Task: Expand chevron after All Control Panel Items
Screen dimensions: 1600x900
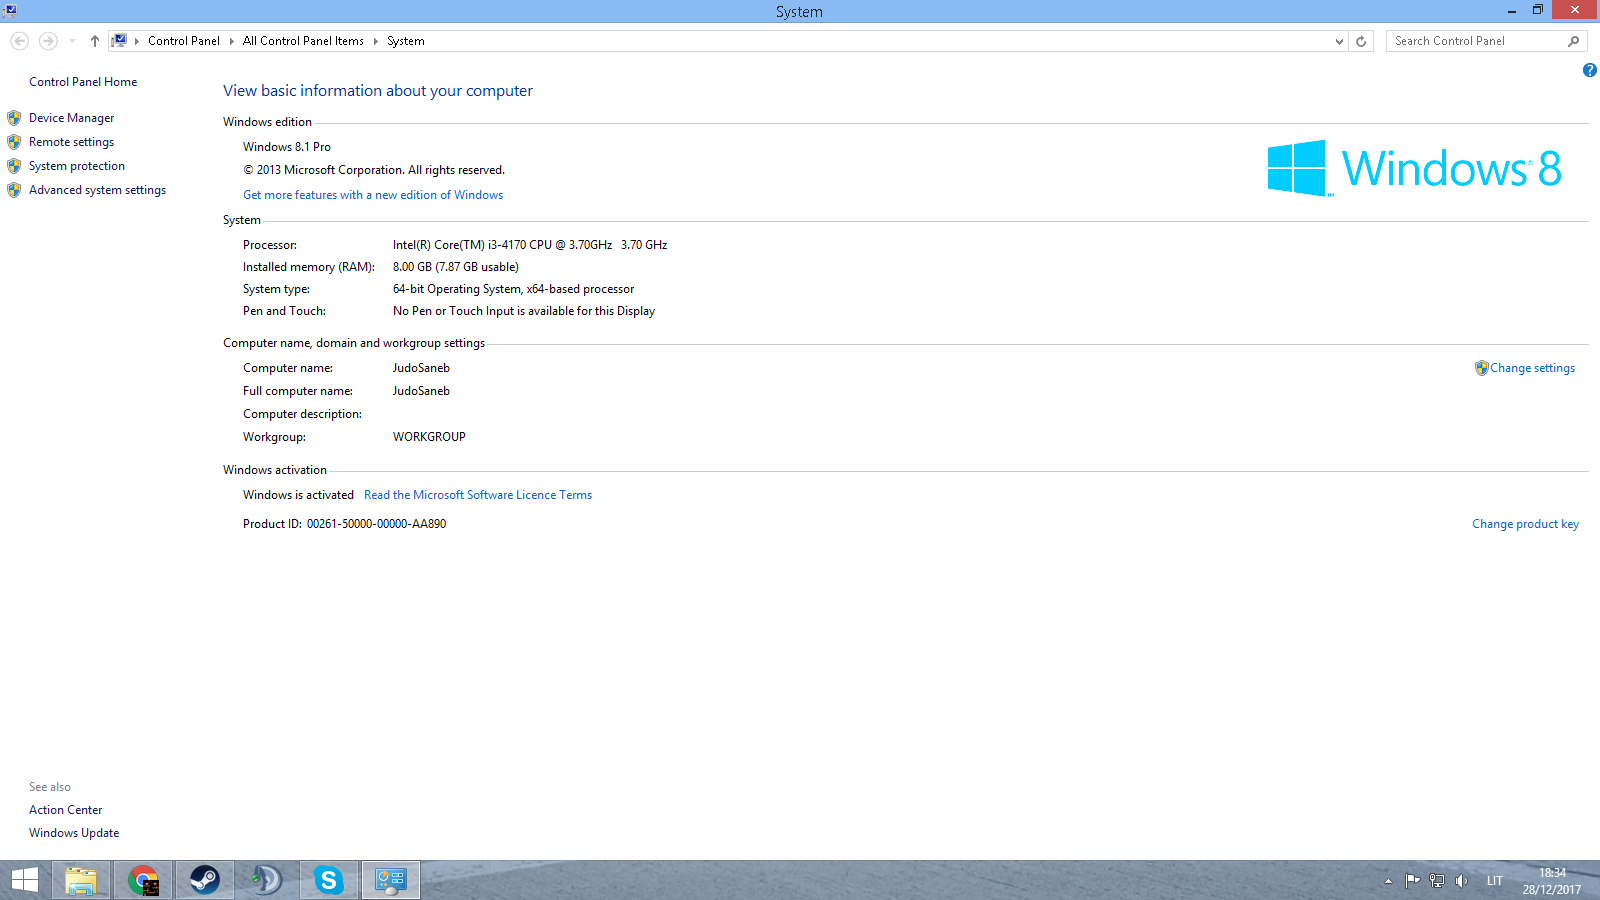Action: click(375, 41)
